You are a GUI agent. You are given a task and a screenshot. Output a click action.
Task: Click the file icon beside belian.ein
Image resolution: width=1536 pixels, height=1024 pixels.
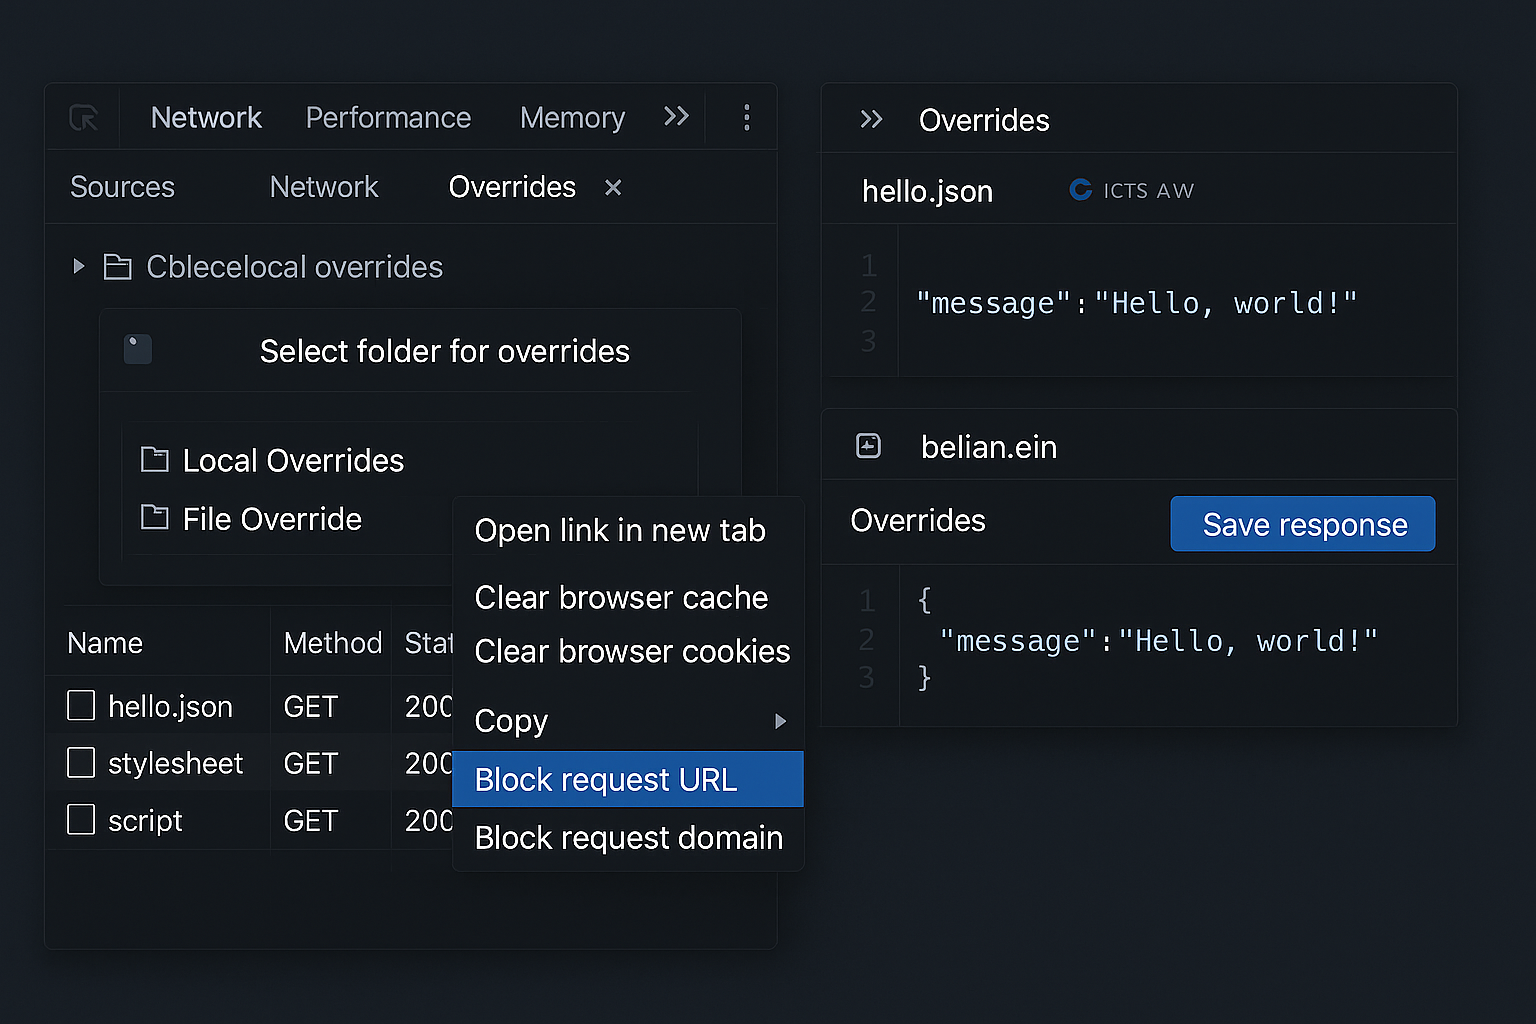pyautogui.click(x=869, y=446)
